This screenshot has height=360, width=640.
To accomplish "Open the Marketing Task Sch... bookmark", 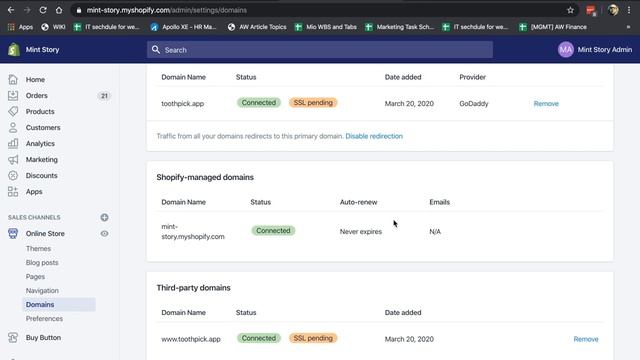I will pyautogui.click(x=400, y=27).
